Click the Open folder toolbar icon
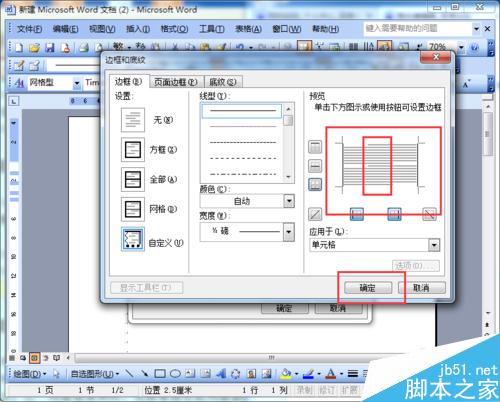 [x=34, y=48]
